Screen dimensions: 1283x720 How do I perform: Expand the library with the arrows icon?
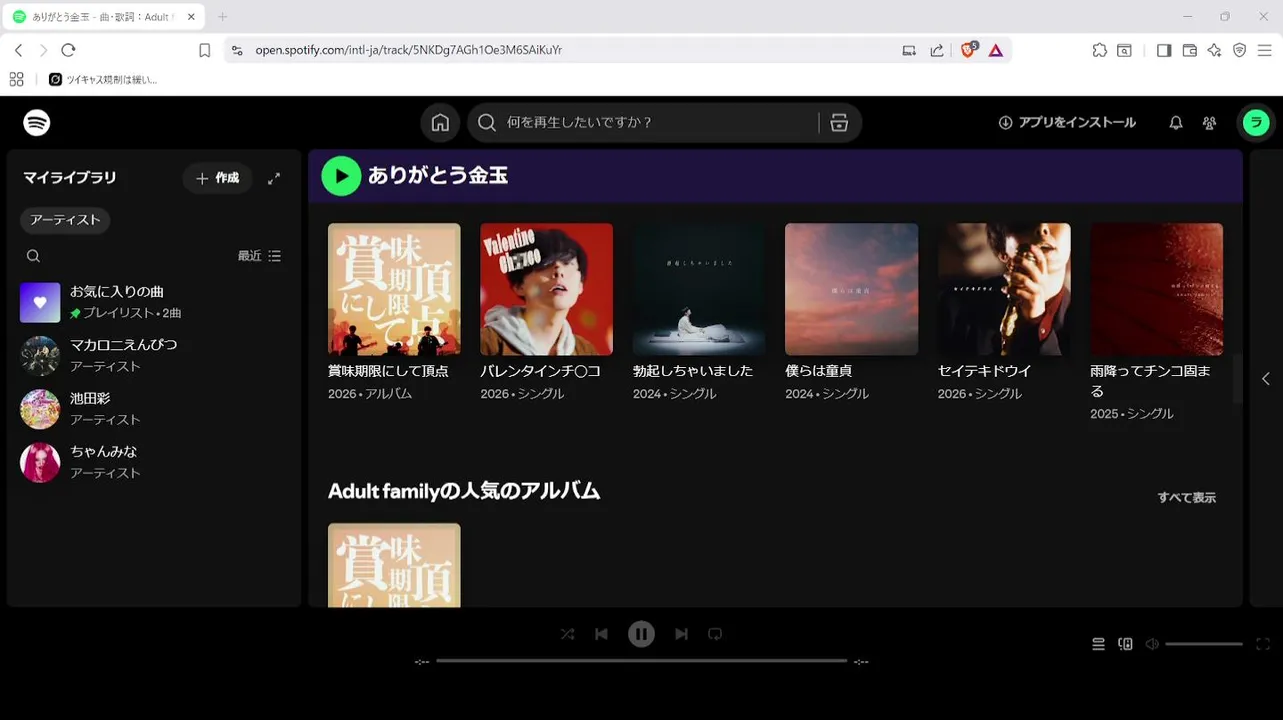point(274,178)
